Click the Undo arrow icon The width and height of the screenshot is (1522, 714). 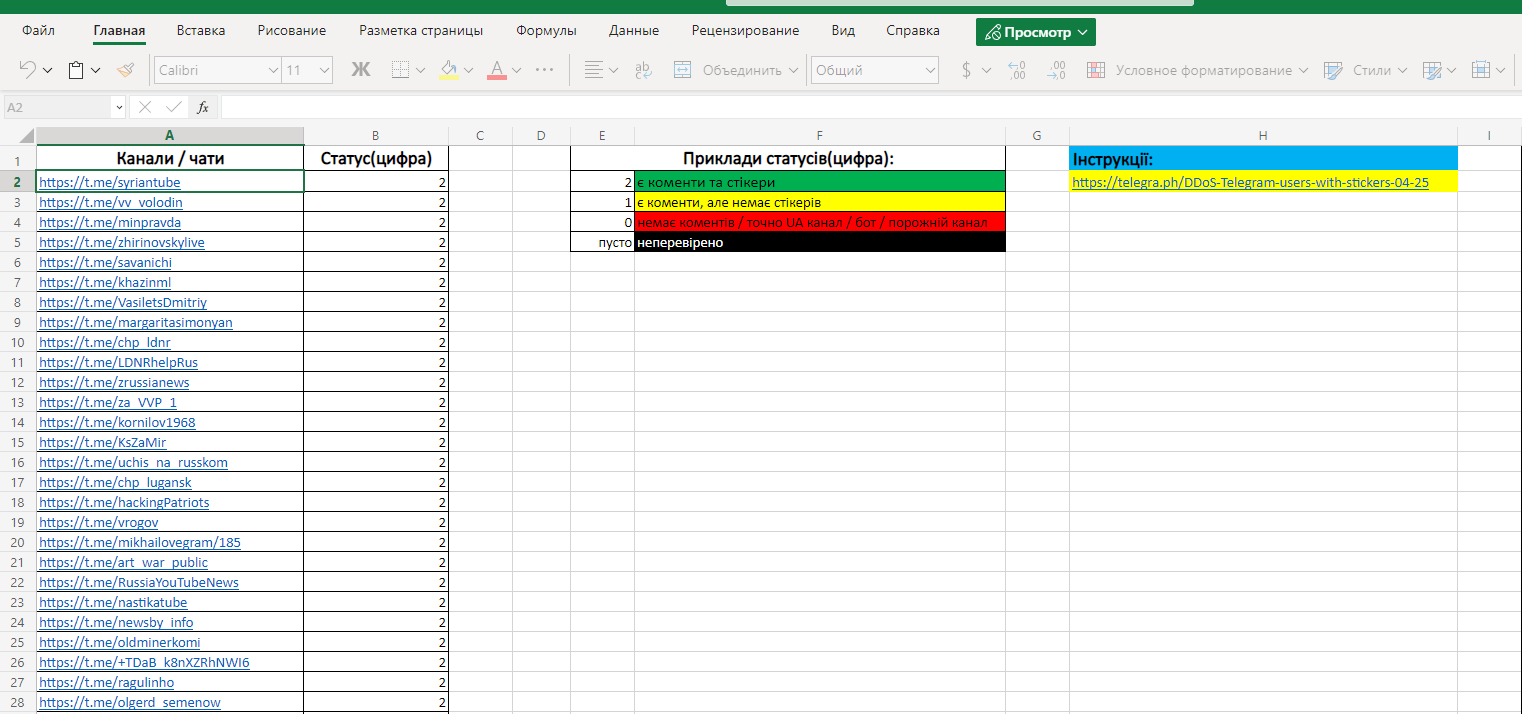28,70
